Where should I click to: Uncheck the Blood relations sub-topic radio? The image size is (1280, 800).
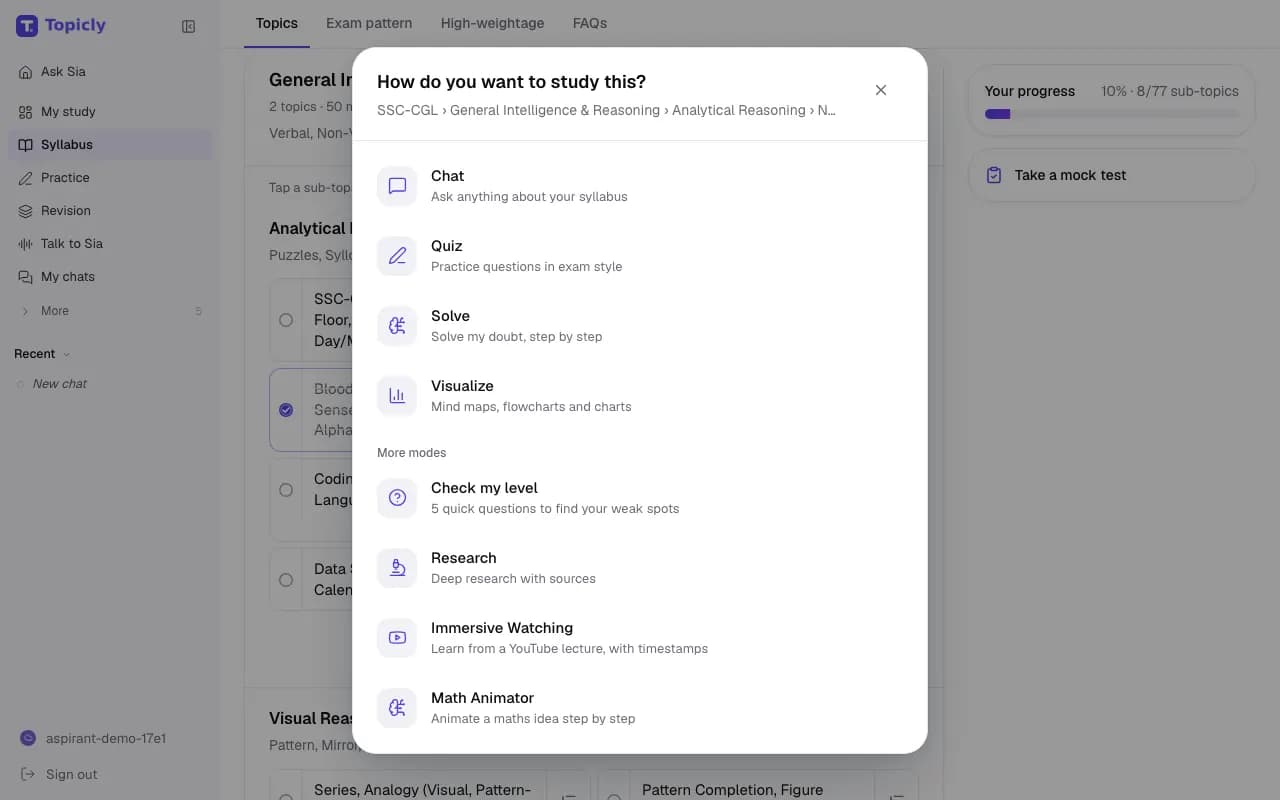(286, 410)
